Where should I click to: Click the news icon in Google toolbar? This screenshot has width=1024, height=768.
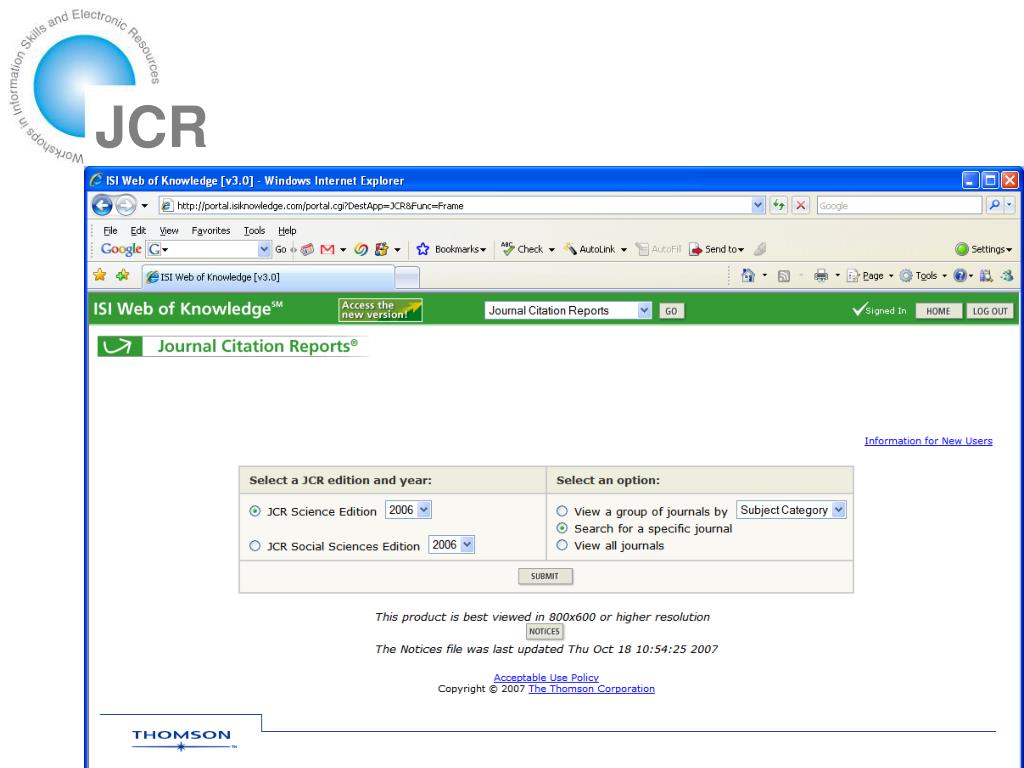tap(307, 249)
